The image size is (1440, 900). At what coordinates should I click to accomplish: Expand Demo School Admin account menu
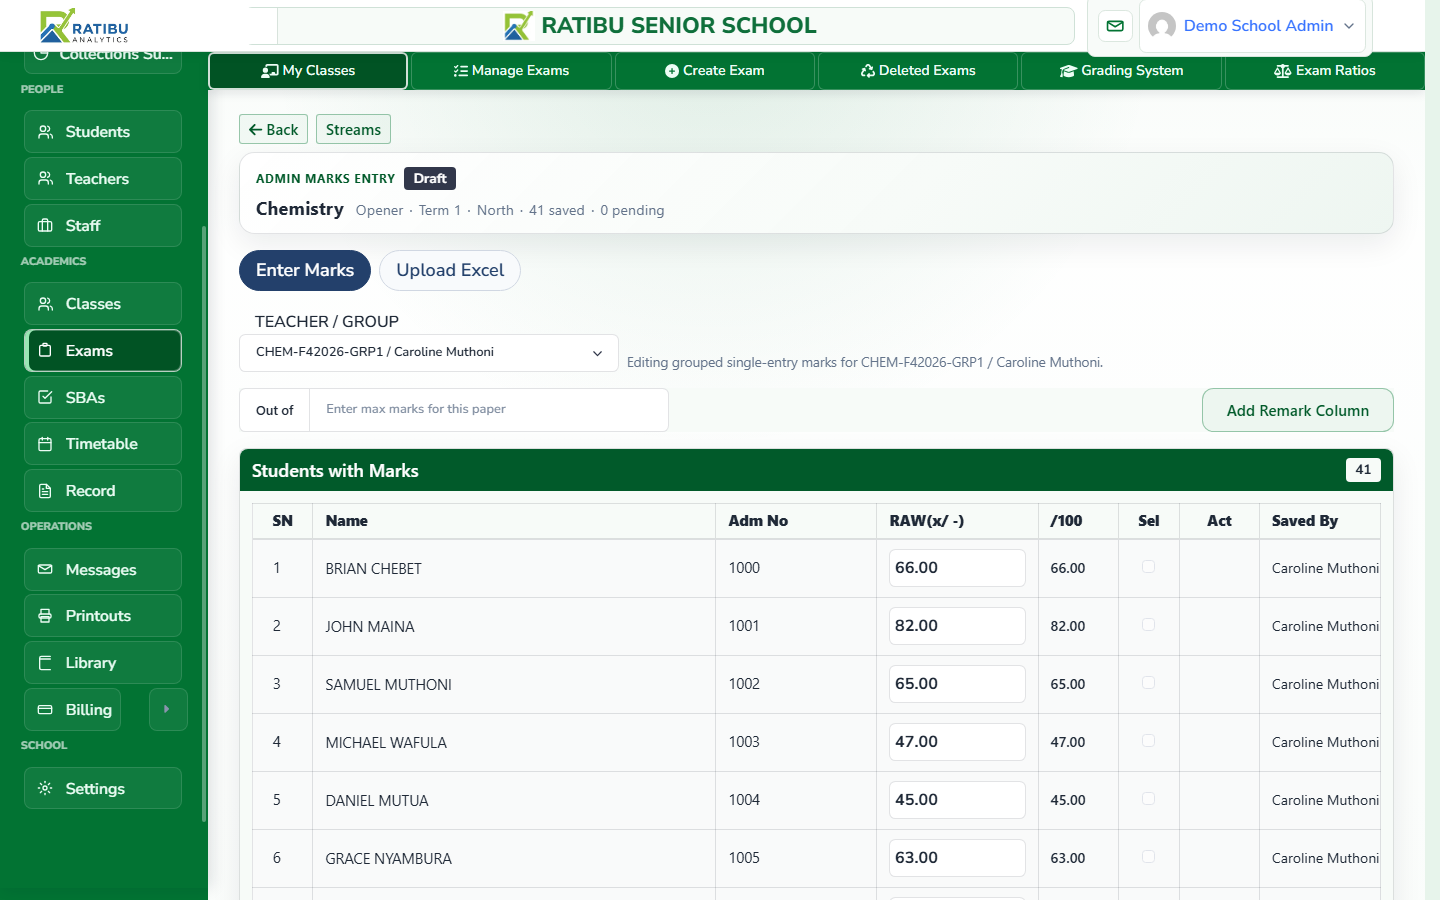click(x=1252, y=26)
